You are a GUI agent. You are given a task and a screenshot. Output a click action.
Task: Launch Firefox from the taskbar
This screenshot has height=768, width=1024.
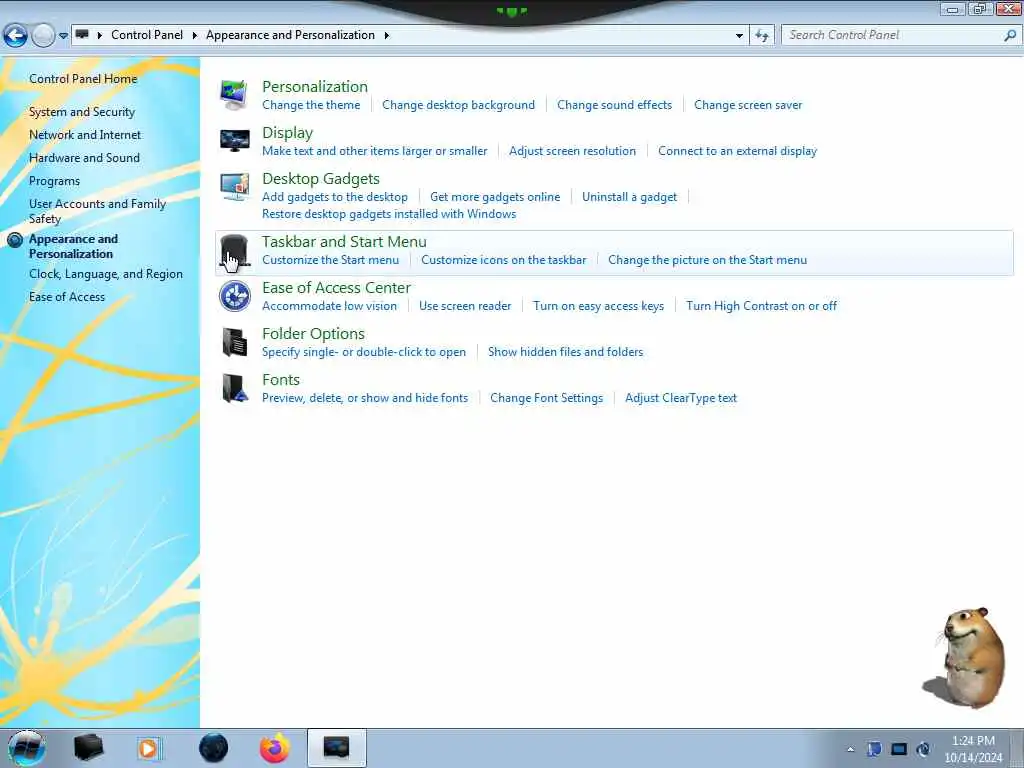(274, 748)
